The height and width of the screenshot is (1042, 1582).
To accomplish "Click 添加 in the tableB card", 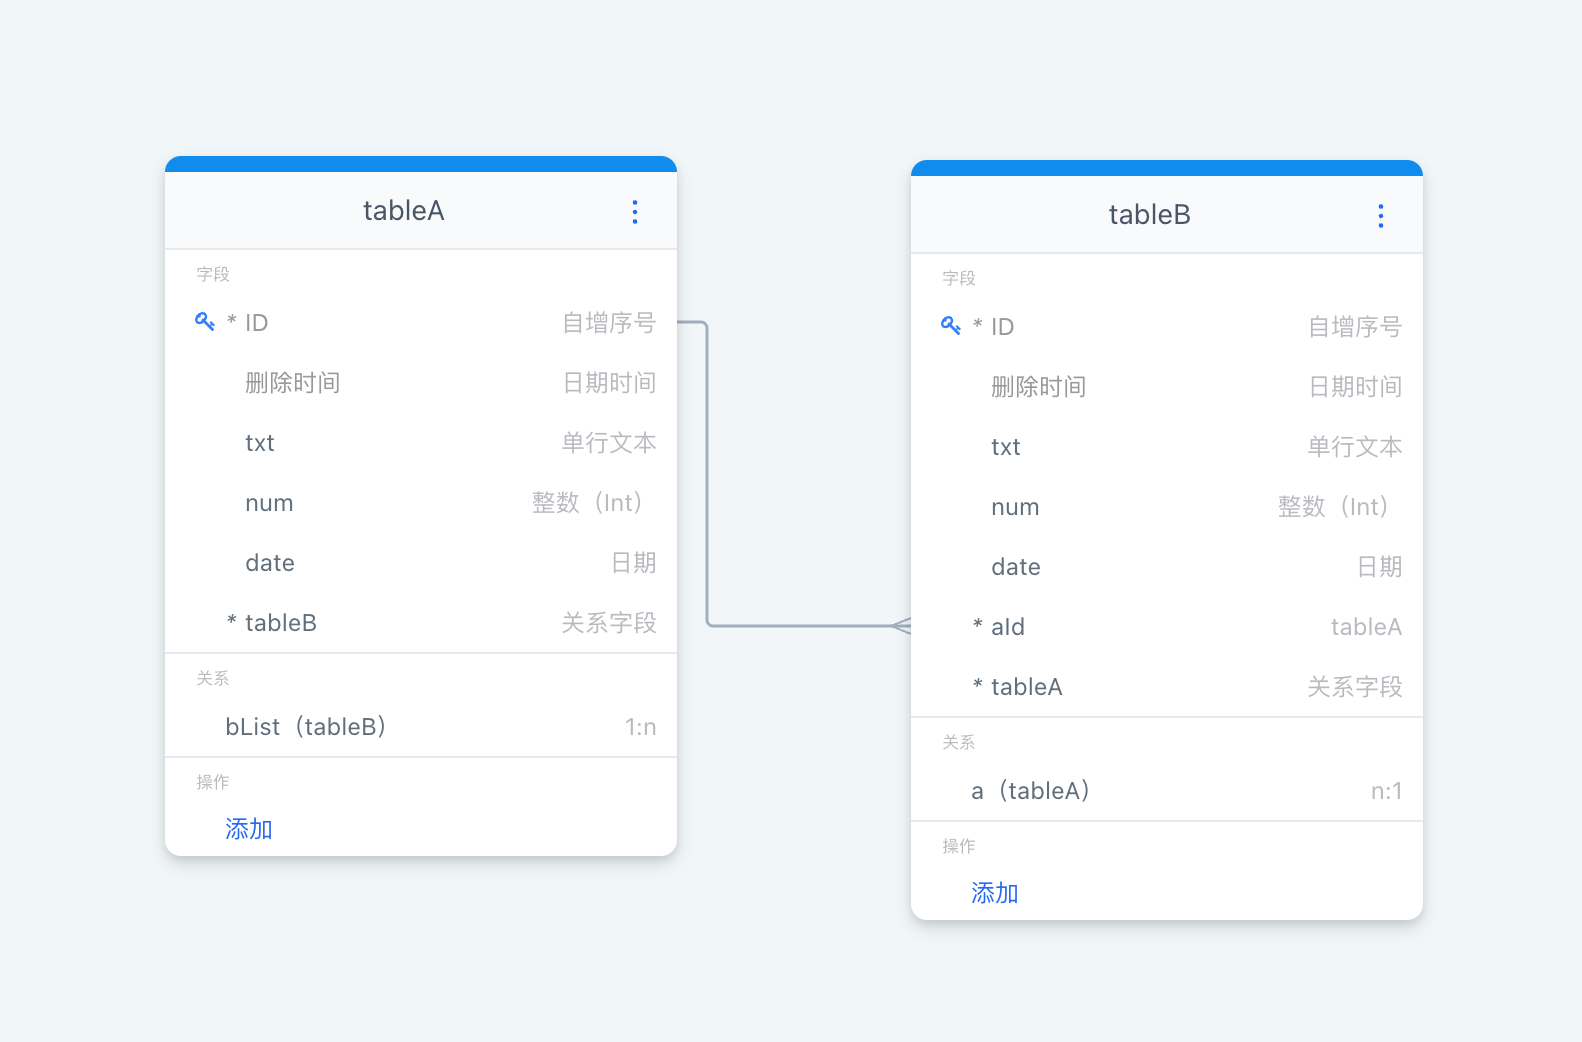I will tap(995, 893).
